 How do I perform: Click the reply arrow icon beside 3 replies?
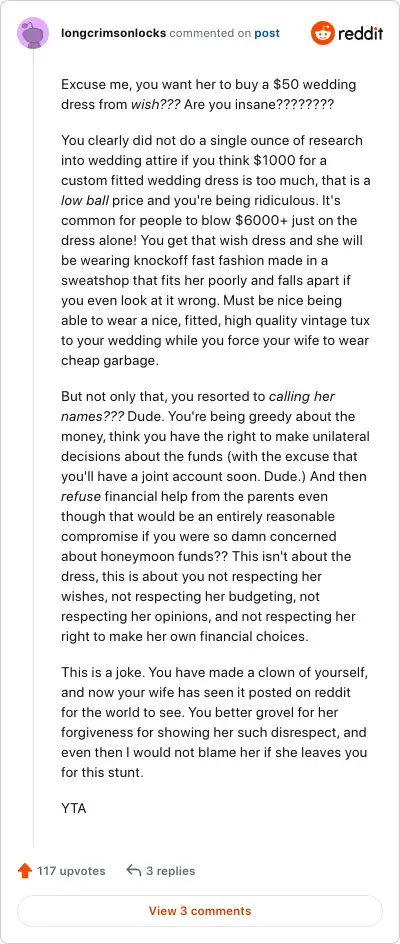click(134, 871)
